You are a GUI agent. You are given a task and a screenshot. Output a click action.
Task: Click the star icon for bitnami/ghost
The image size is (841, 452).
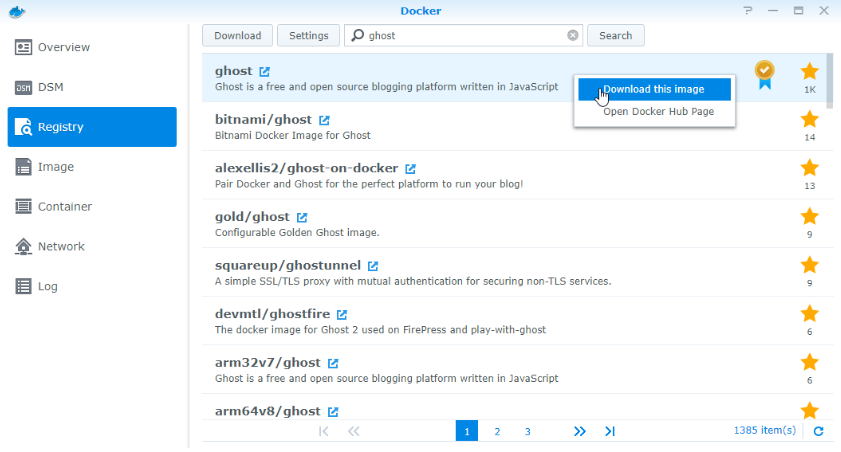coord(809,119)
